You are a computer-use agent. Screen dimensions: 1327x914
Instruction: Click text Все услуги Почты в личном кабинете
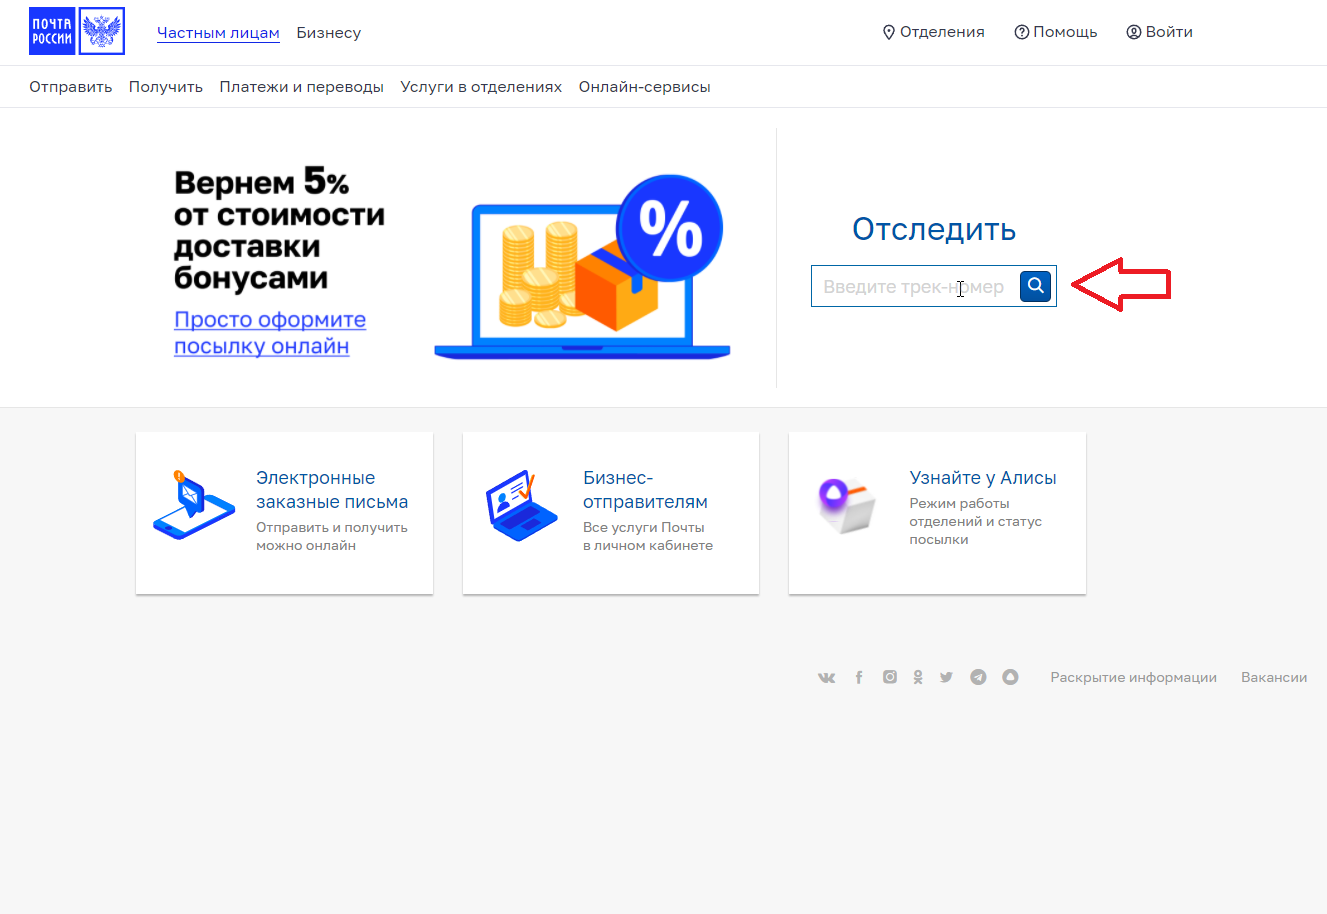648,536
